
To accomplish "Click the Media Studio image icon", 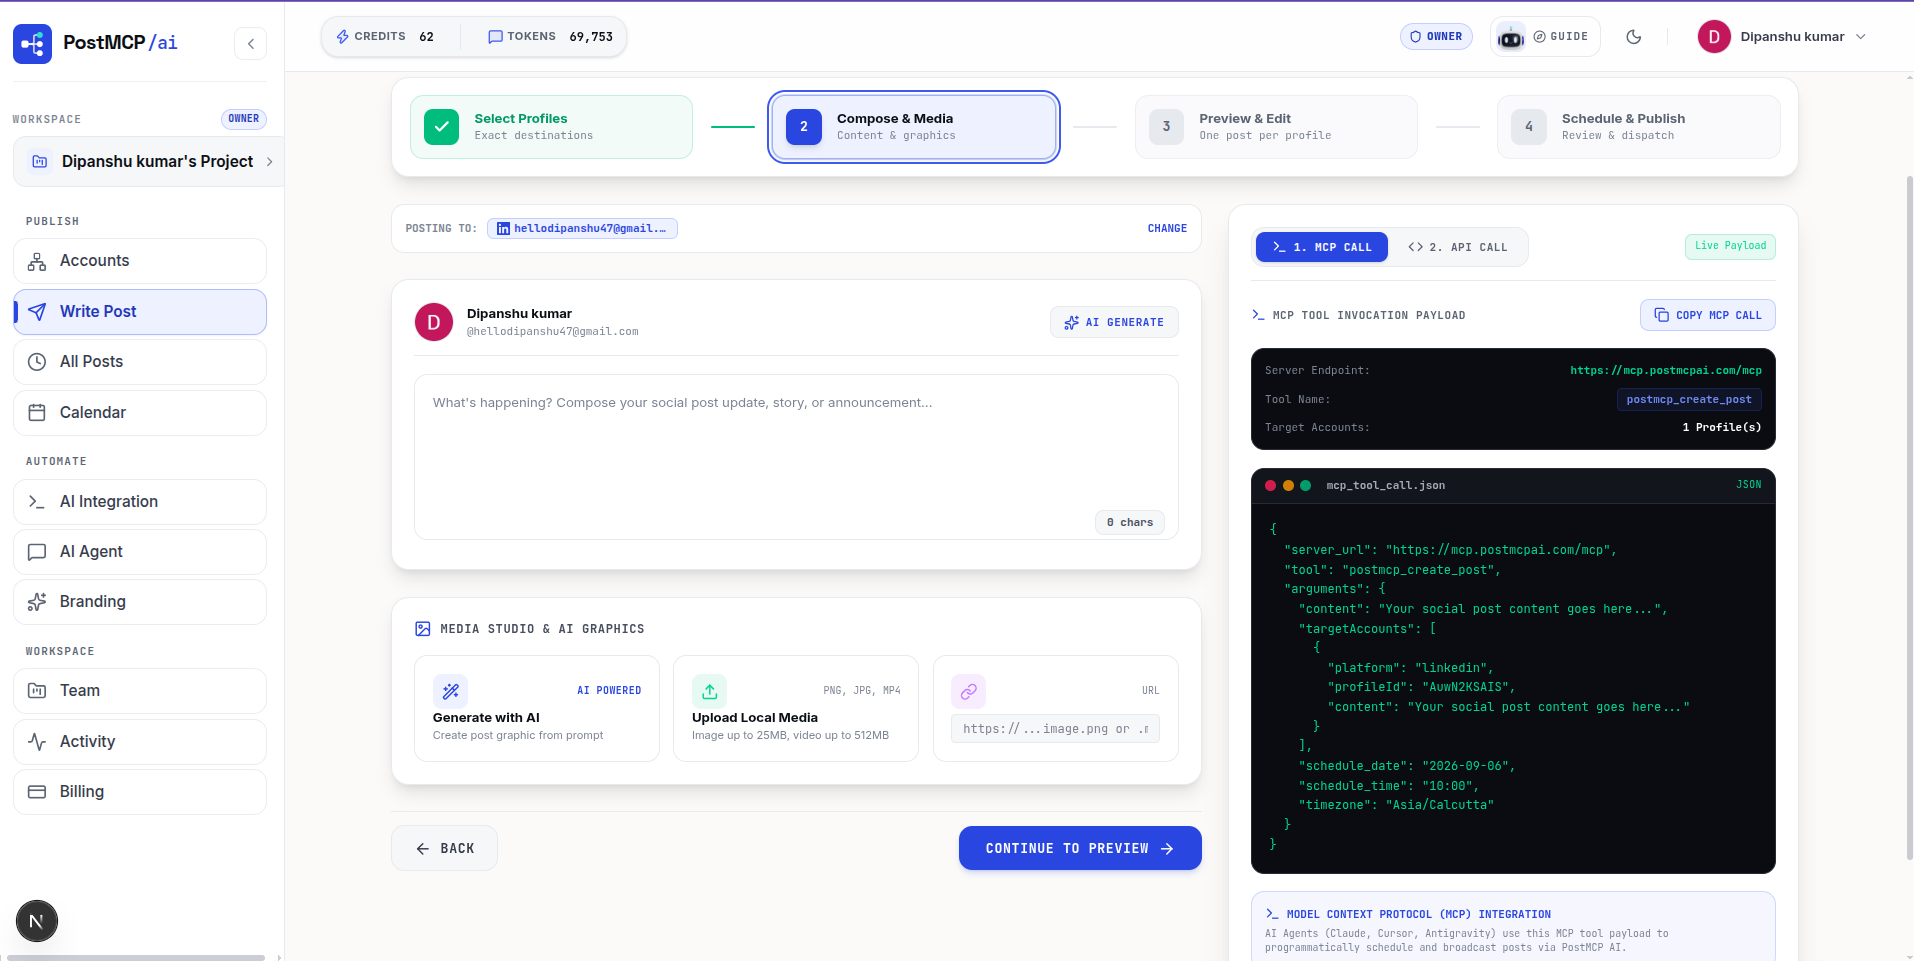I will click(423, 629).
